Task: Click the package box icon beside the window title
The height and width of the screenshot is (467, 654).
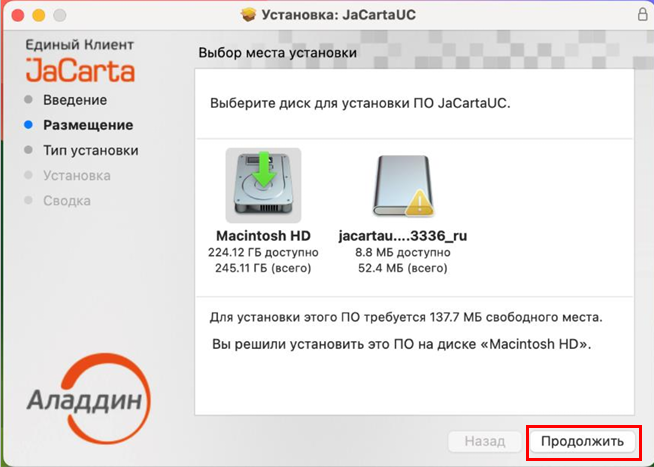Action: click(248, 15)
